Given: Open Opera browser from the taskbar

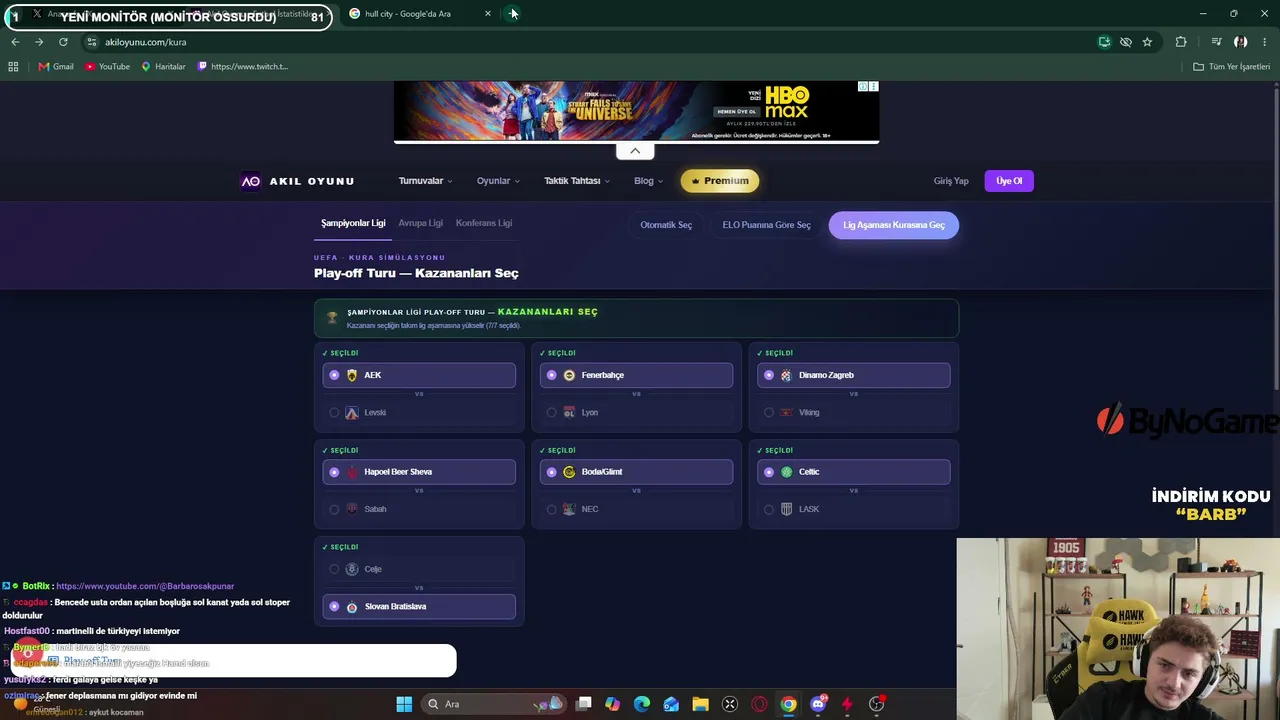Looking at the screenshot, I should [759, 704].
